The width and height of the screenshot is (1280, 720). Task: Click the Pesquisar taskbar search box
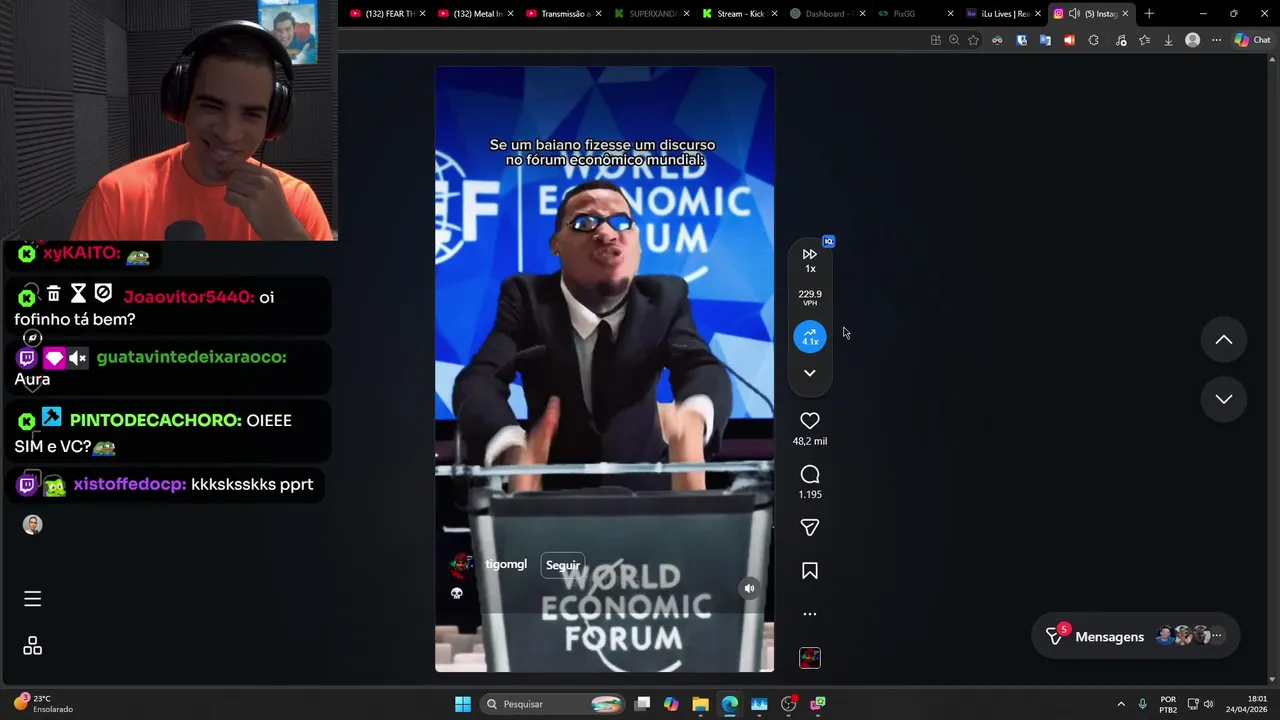click(552, 704)
